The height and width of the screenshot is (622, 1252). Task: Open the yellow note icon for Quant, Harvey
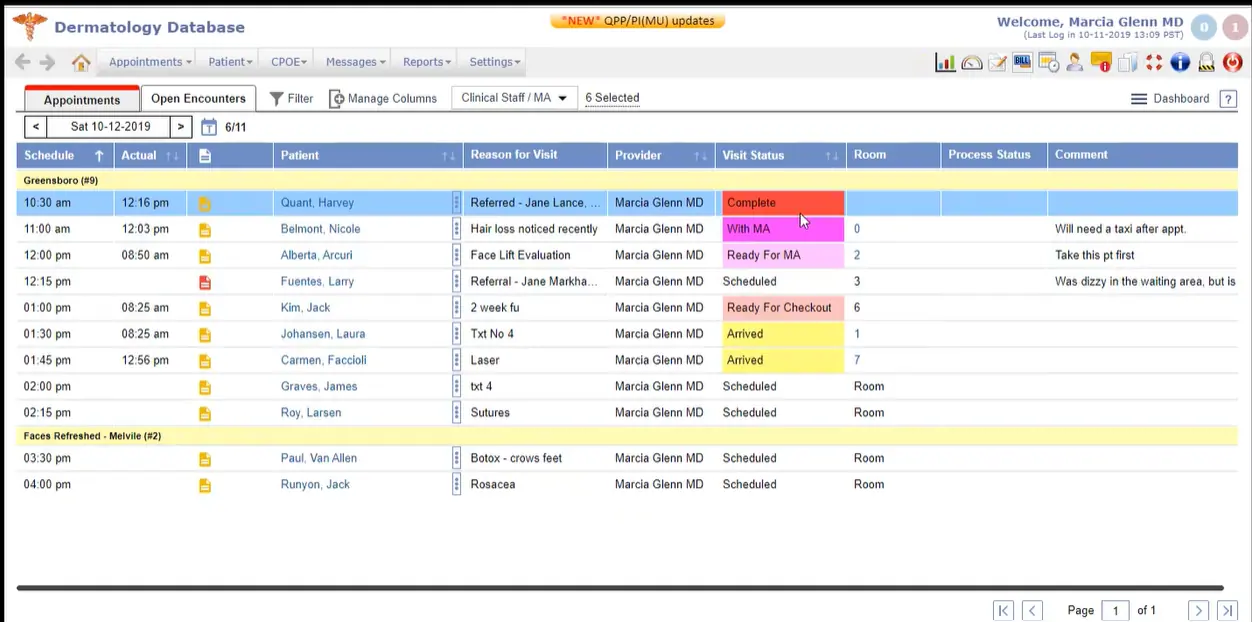(204, 202)
